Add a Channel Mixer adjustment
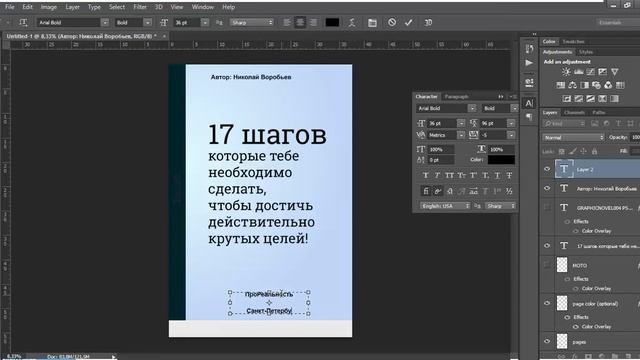 click(x=608, y=85)
